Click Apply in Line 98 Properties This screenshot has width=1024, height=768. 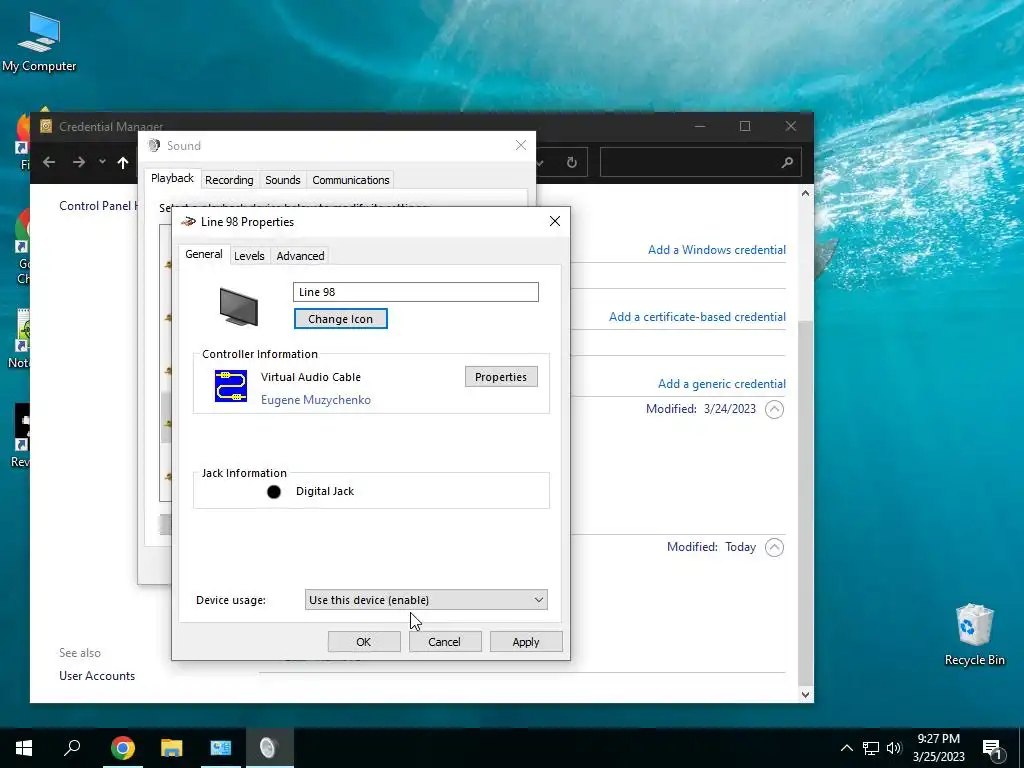click(x=526, y=642)
